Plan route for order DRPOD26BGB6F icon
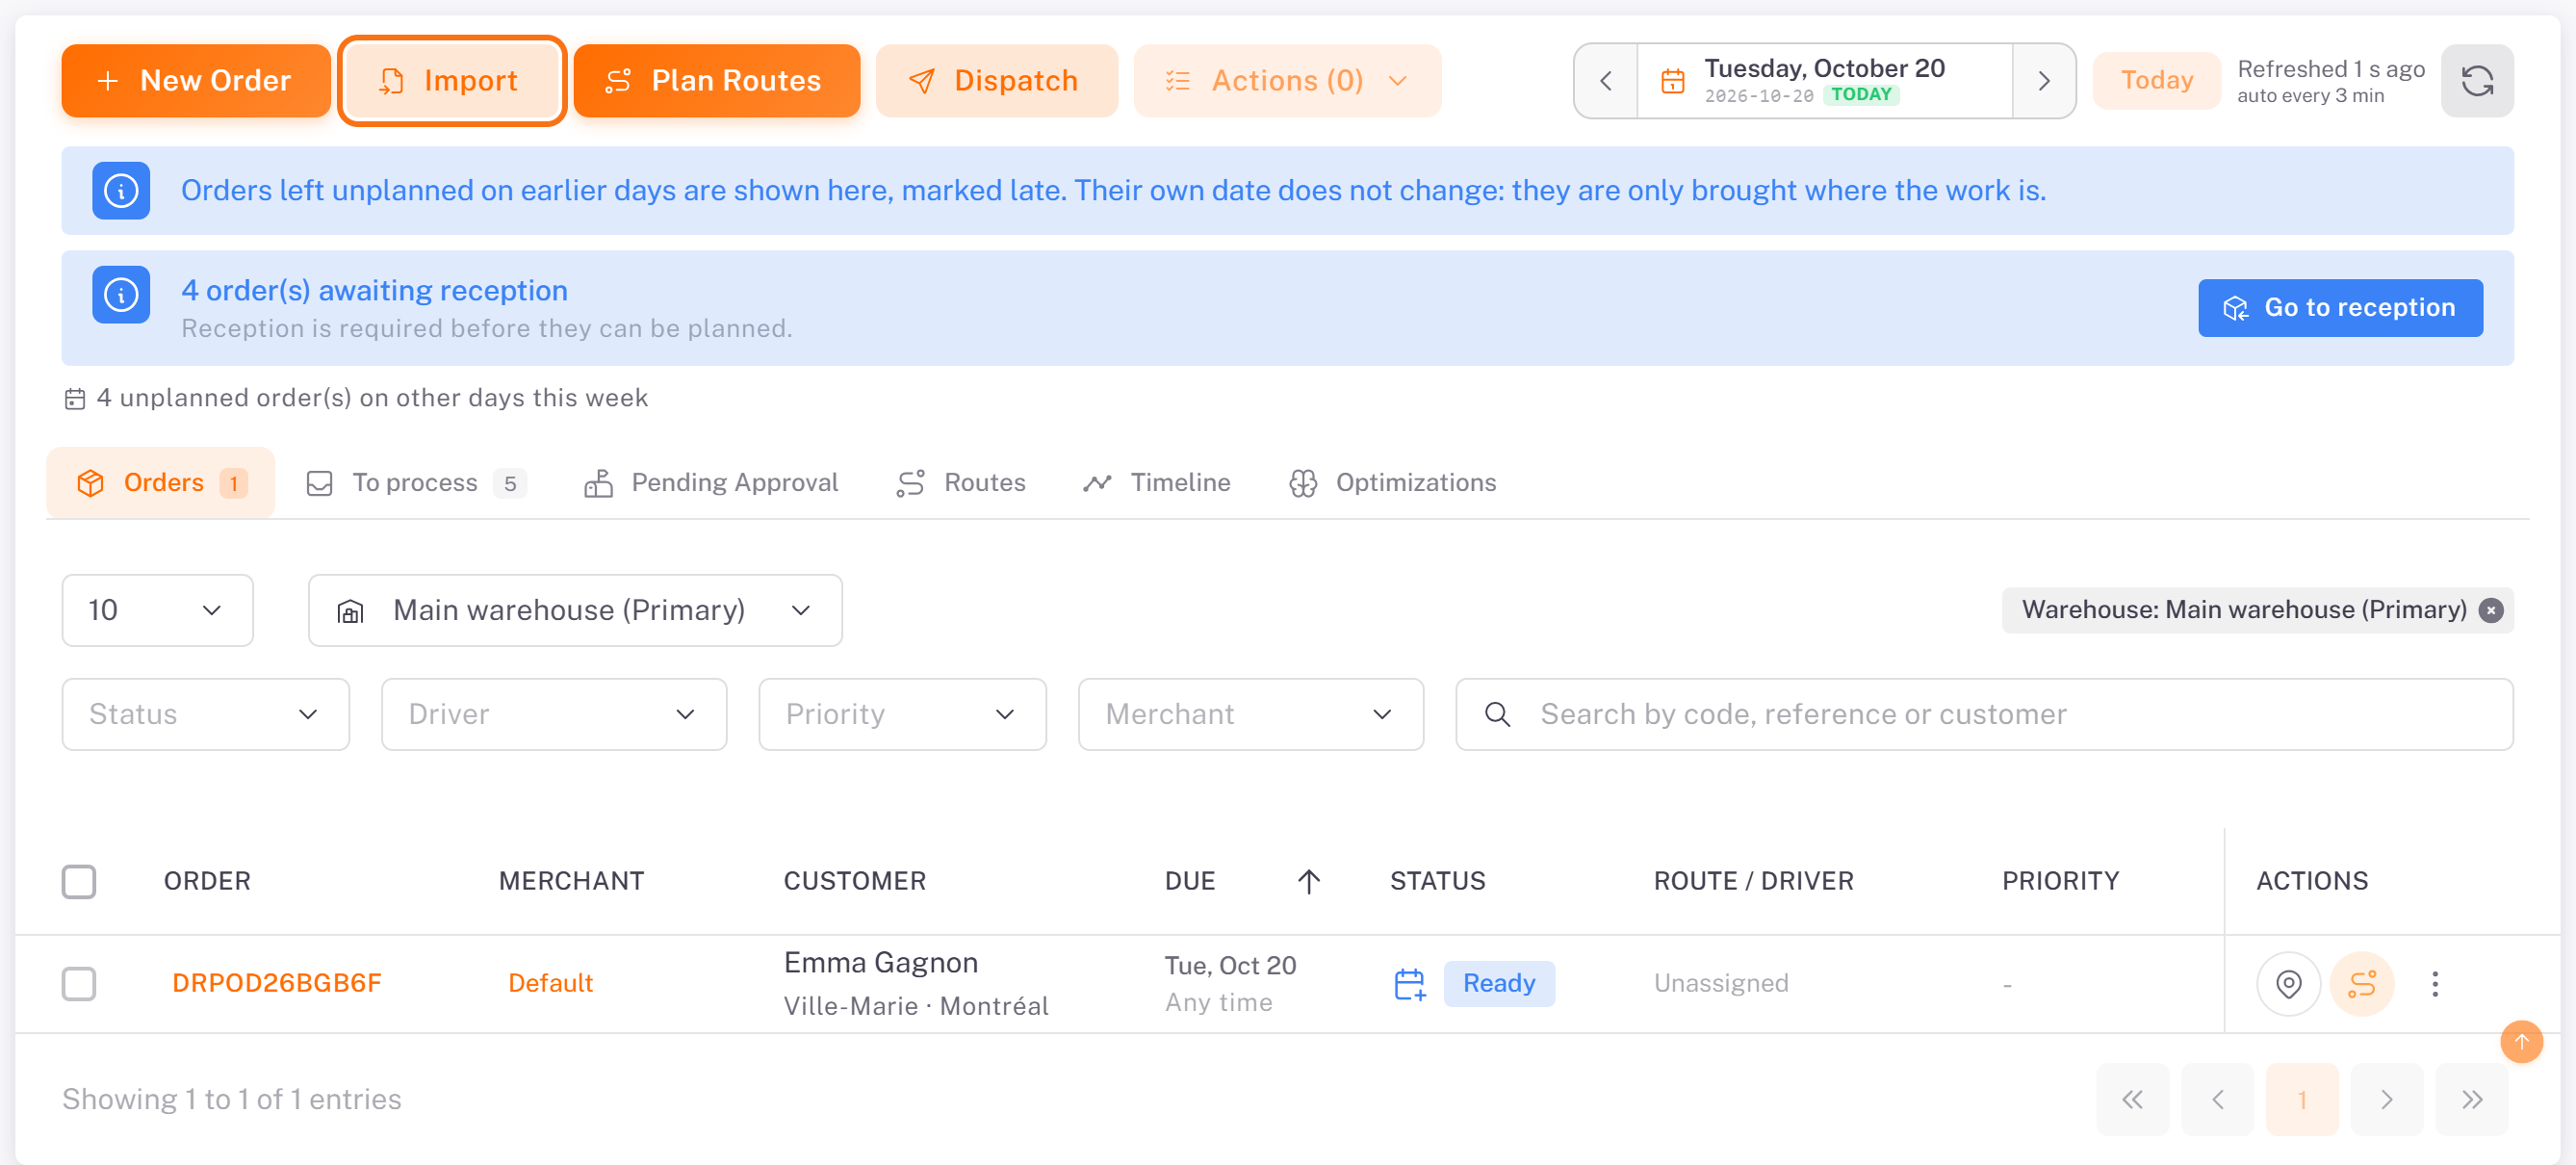This screenshot has height=1165, width=2576. [x=2361, y=983]
